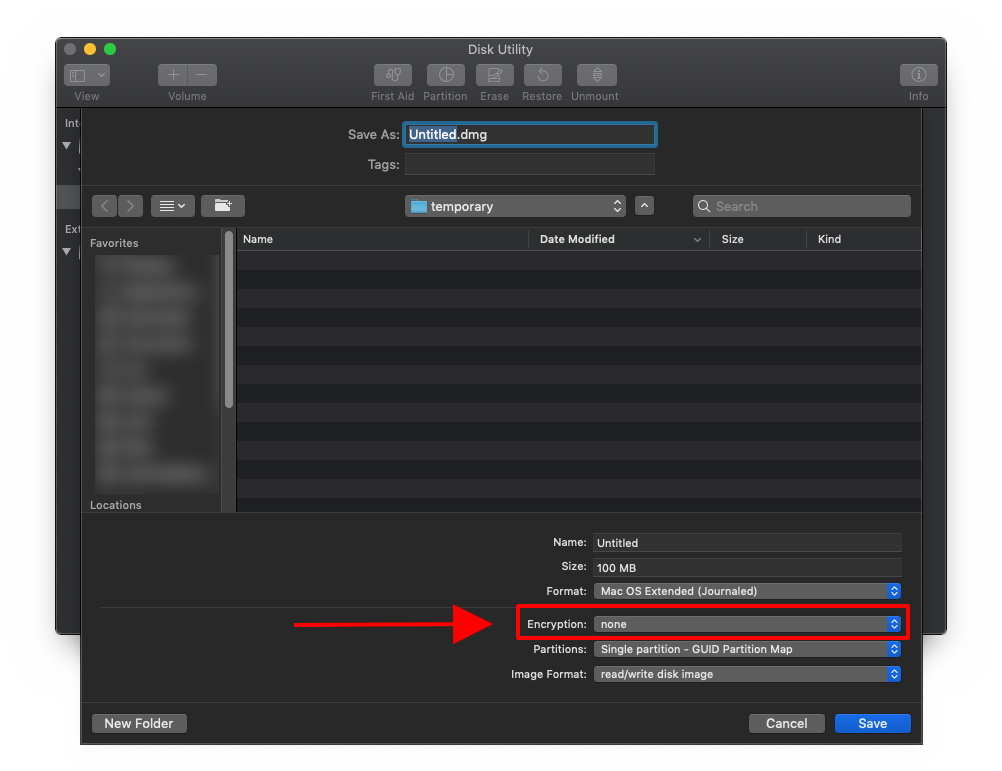The height and width of the screenshot is (771, 1002).
Task: Click the Cancel button
Action: 787,723
